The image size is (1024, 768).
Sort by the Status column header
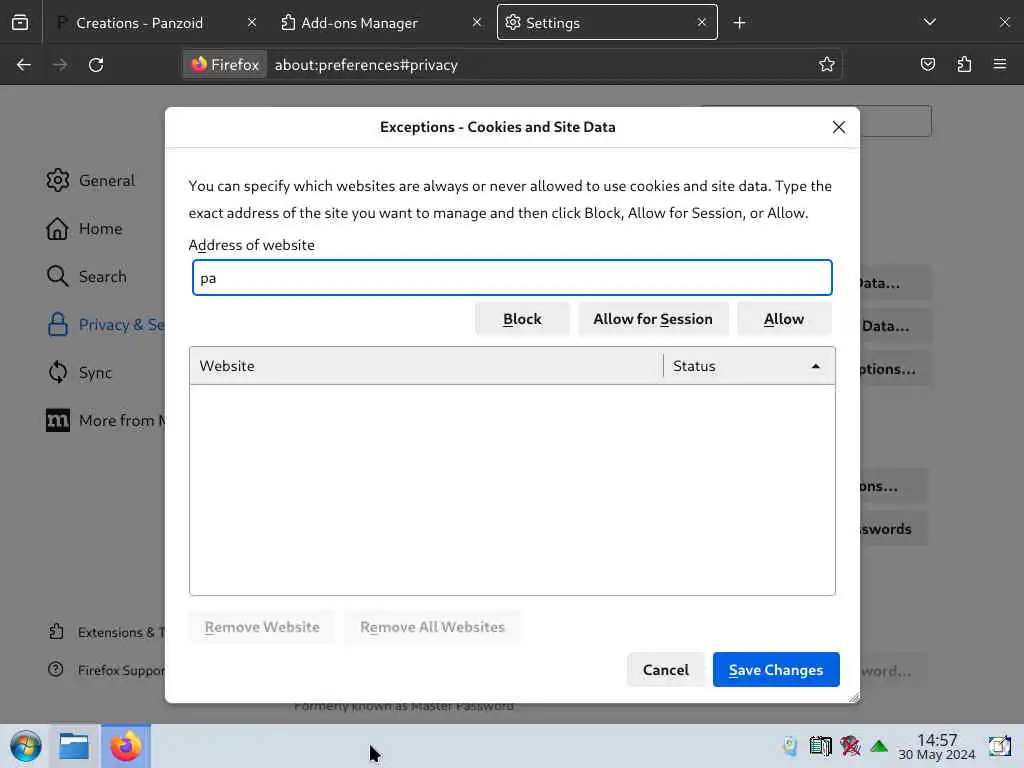[x=748, y=366]
